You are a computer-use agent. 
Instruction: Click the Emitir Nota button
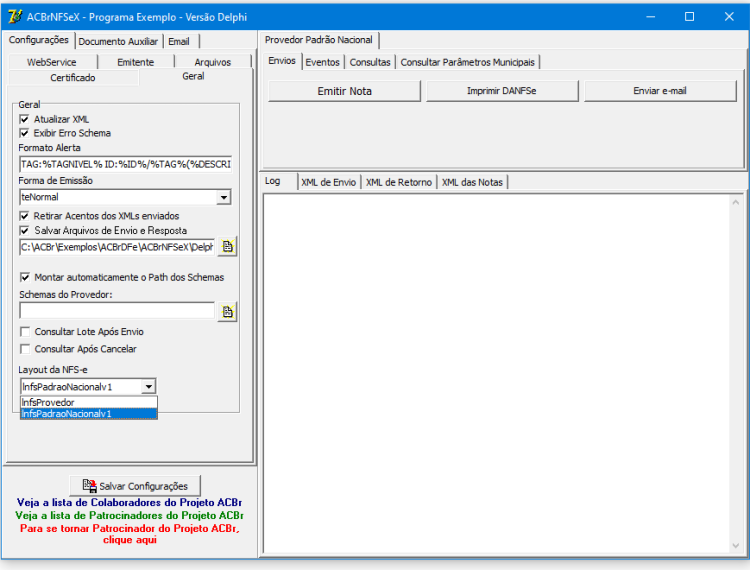click(344, 91)
